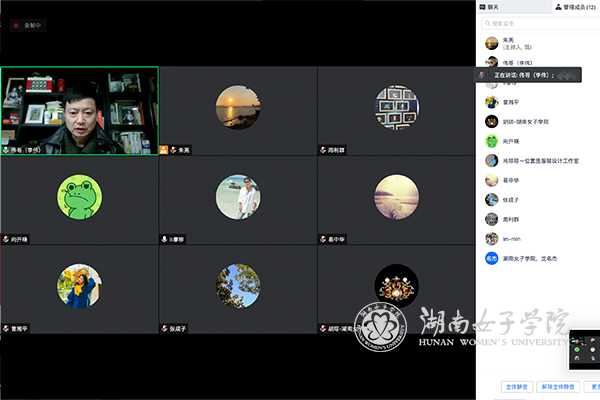The image size is (600, 400).
Task: Toggle the muted mic on 周利群 tile
Action: (x=323, y=150)
